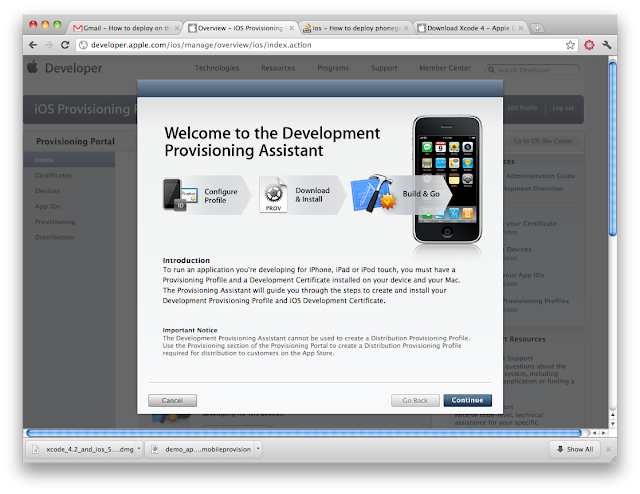Click the Devices link in right column

click(519, 249)
